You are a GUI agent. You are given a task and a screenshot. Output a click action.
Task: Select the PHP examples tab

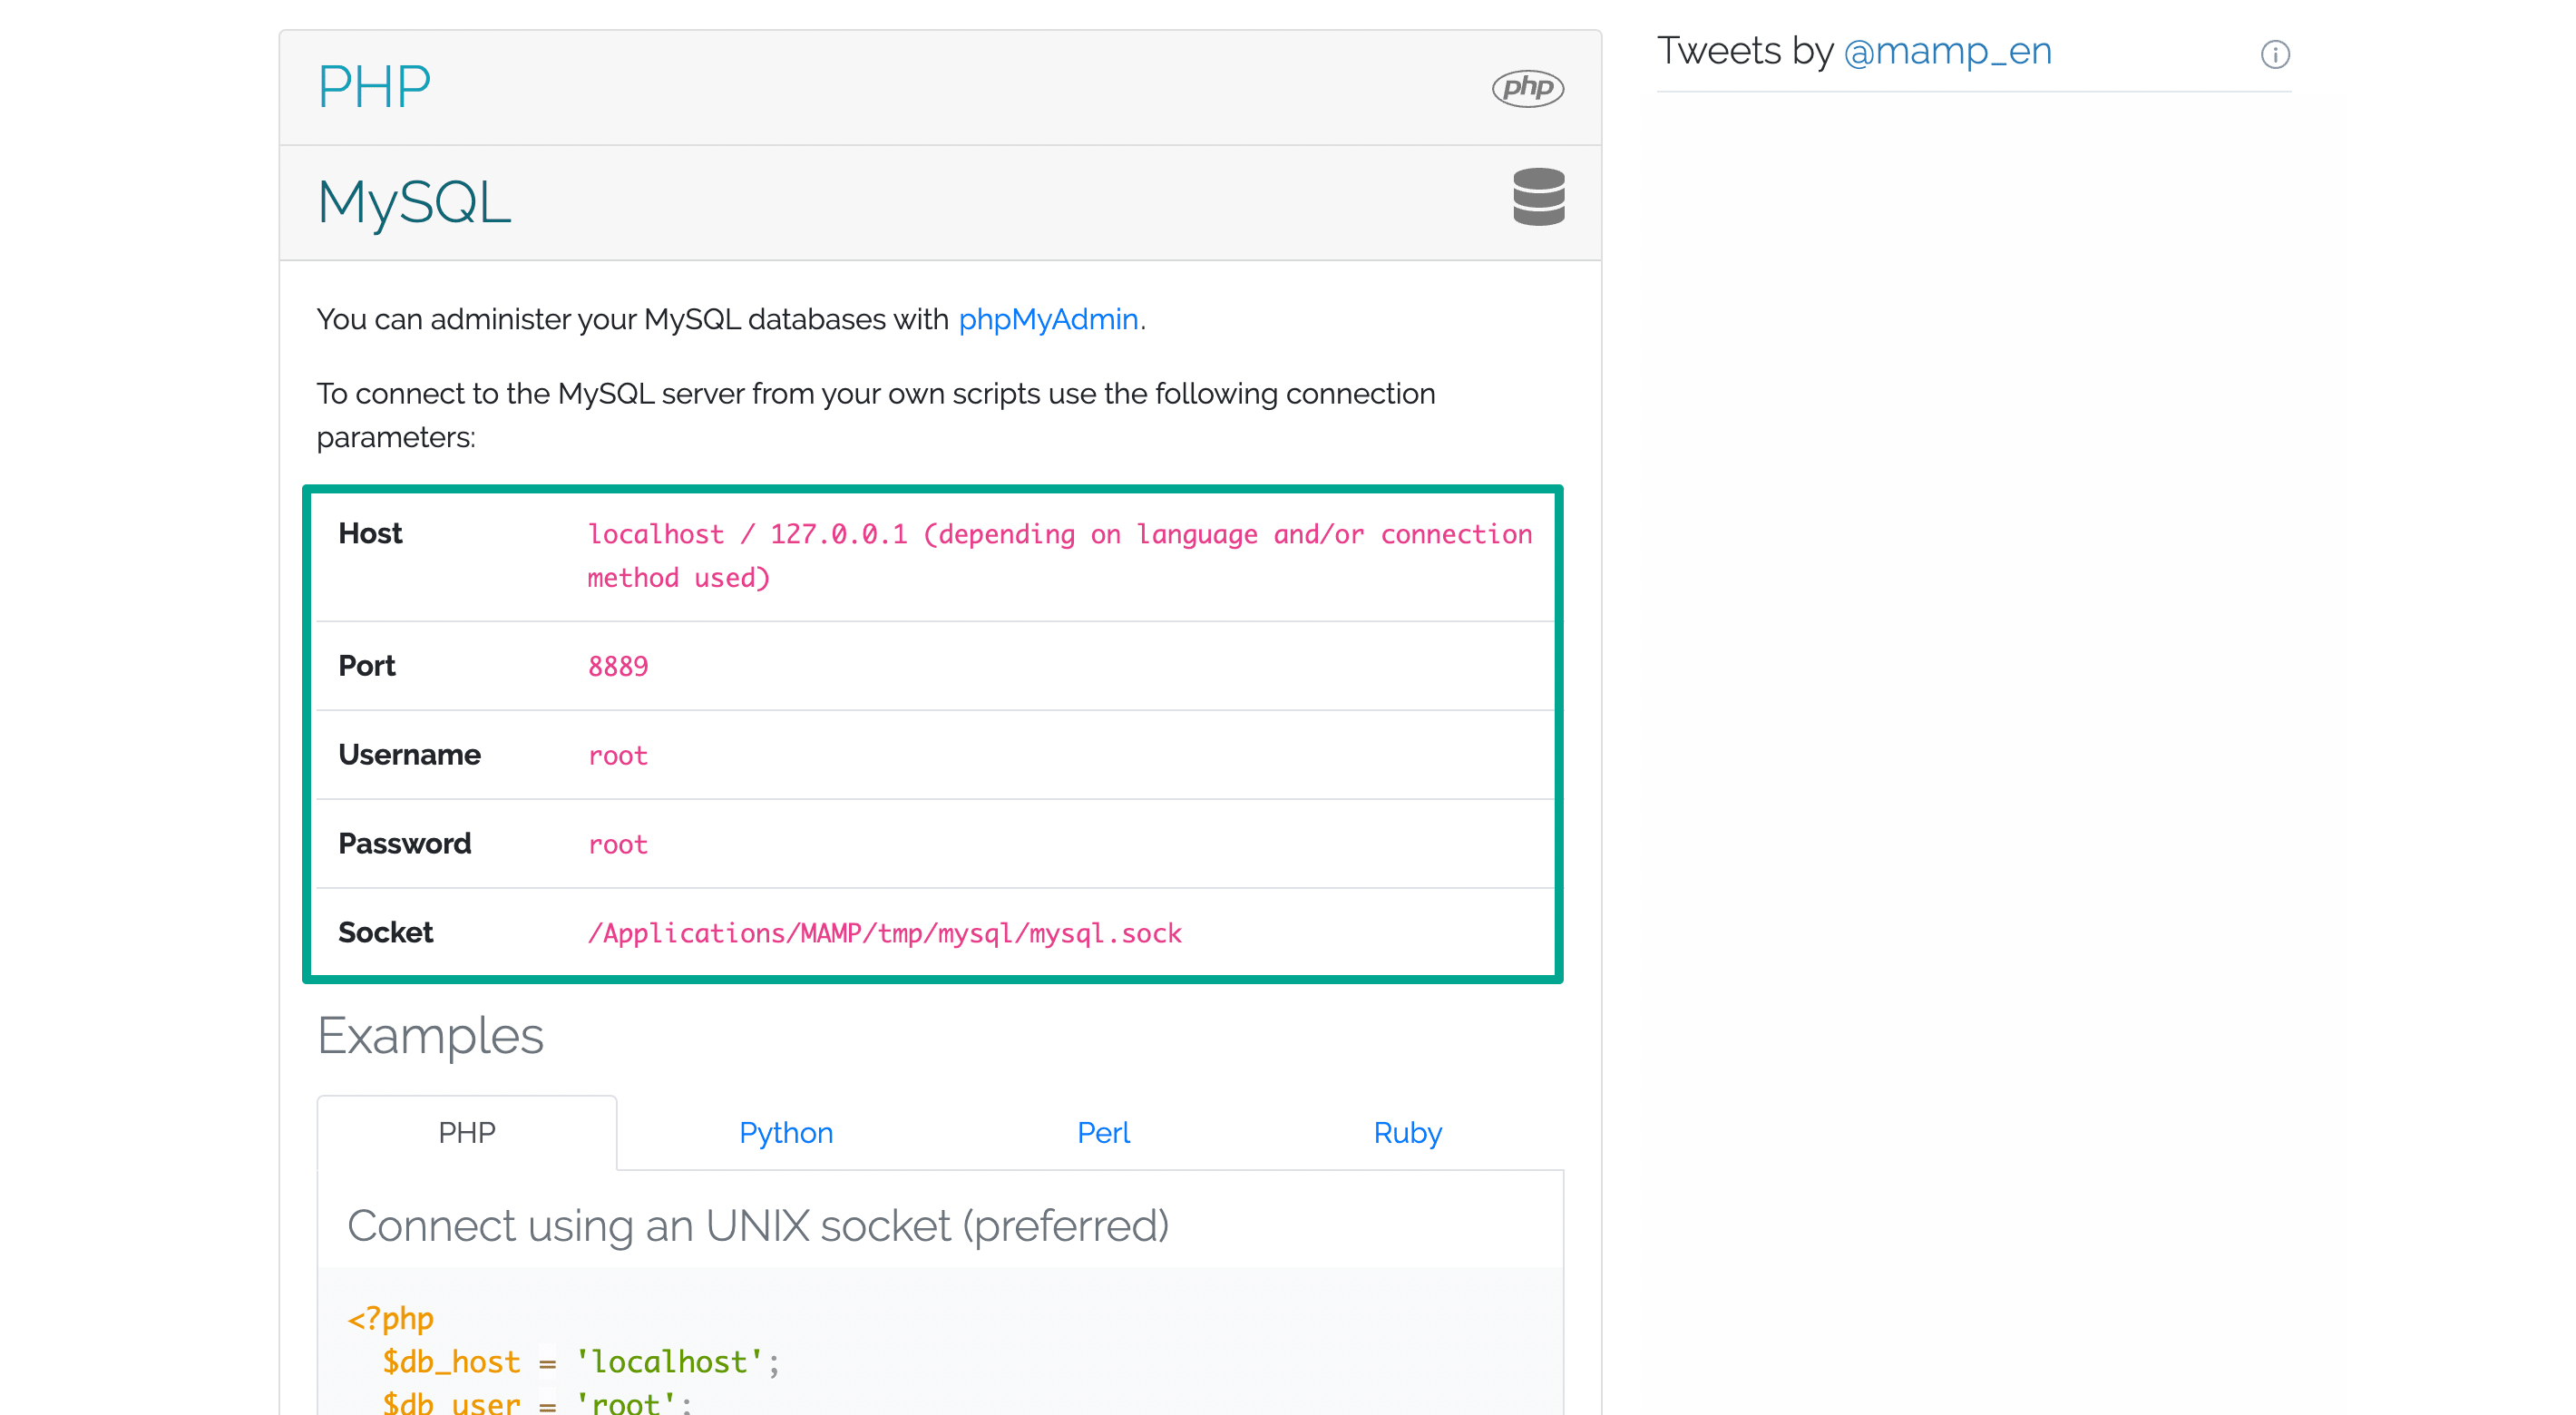[x=467, y=1133]
